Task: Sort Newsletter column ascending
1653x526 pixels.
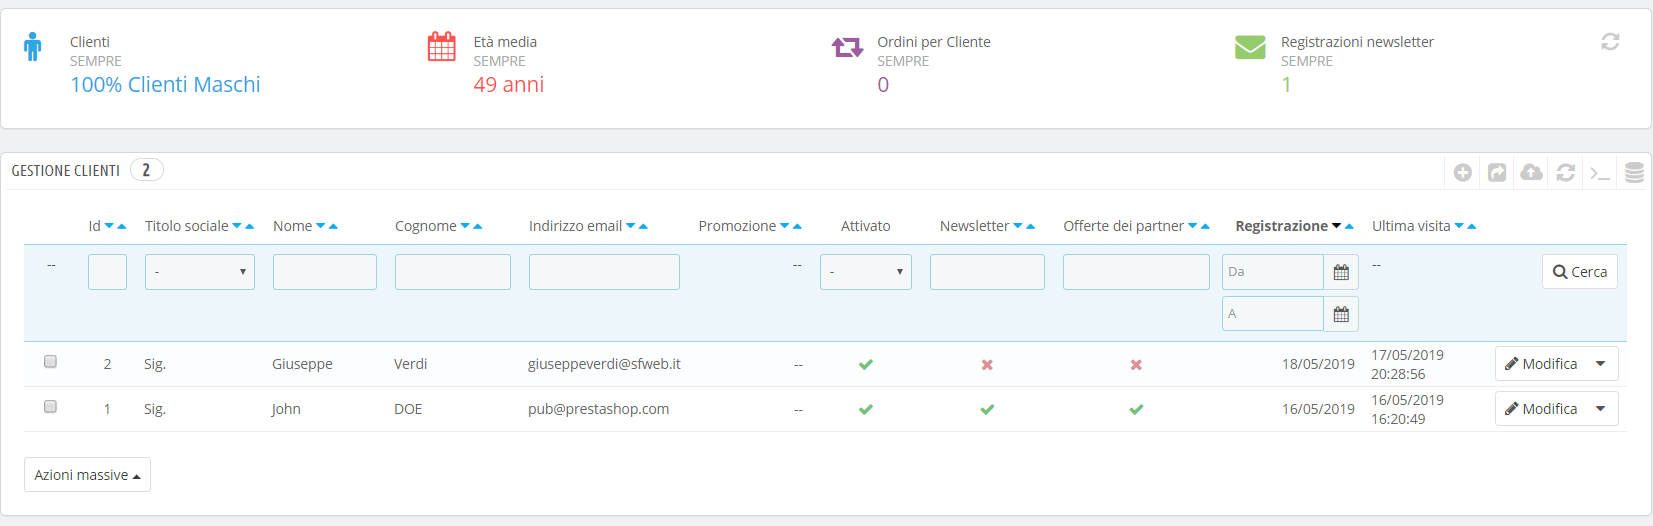Action: [x=1031, y=226]
